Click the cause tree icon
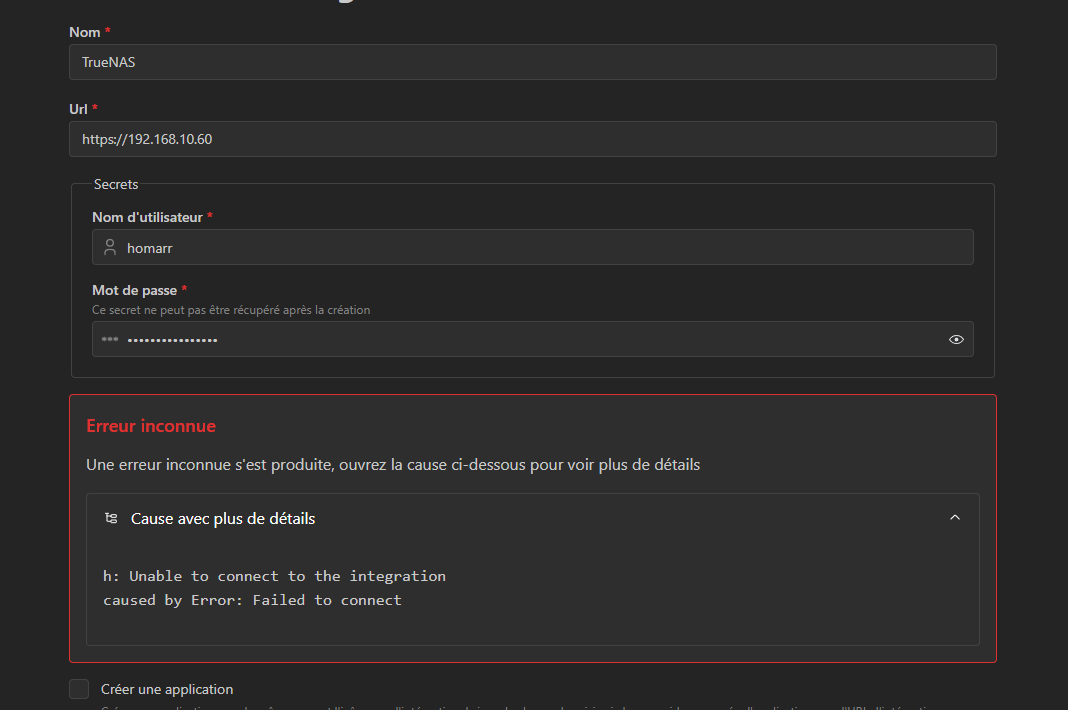This screenshot has height=710, width=1068. tap(111, 519)
